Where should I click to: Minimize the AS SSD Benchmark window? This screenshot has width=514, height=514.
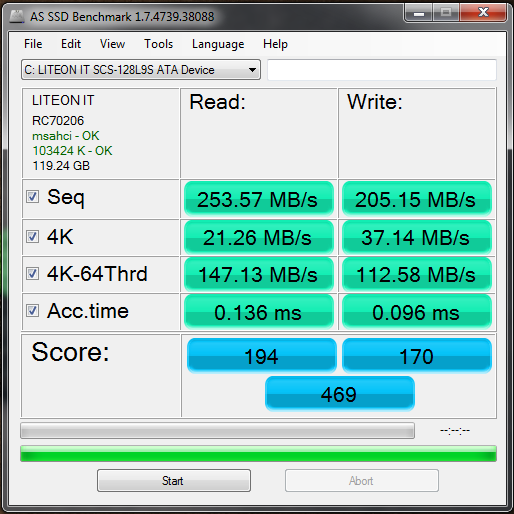419,13
